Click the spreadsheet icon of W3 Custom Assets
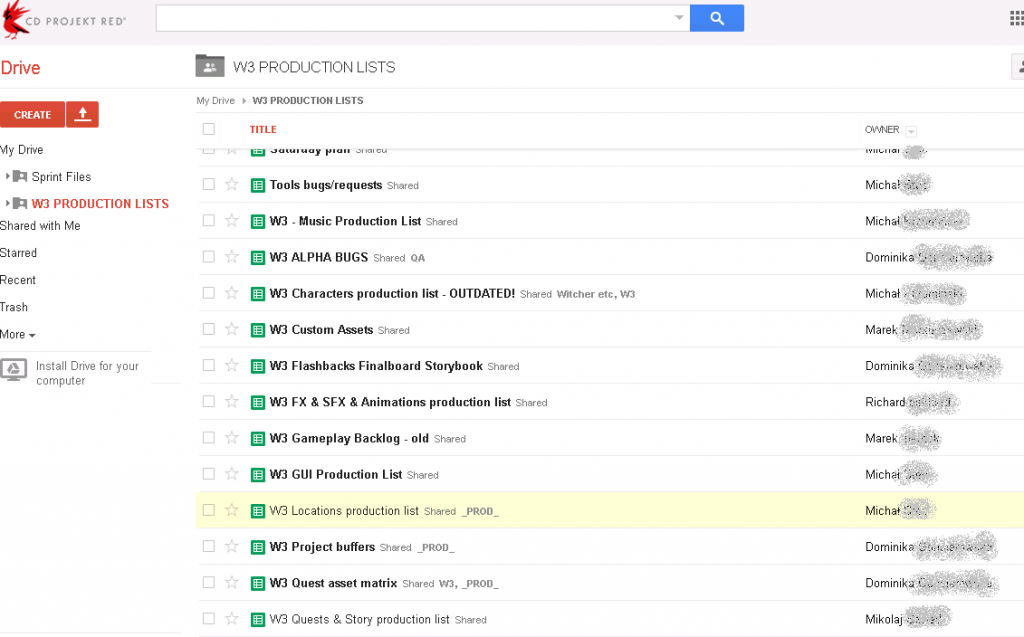Viewport: 1024px width, 637px height. coord(258,330)
